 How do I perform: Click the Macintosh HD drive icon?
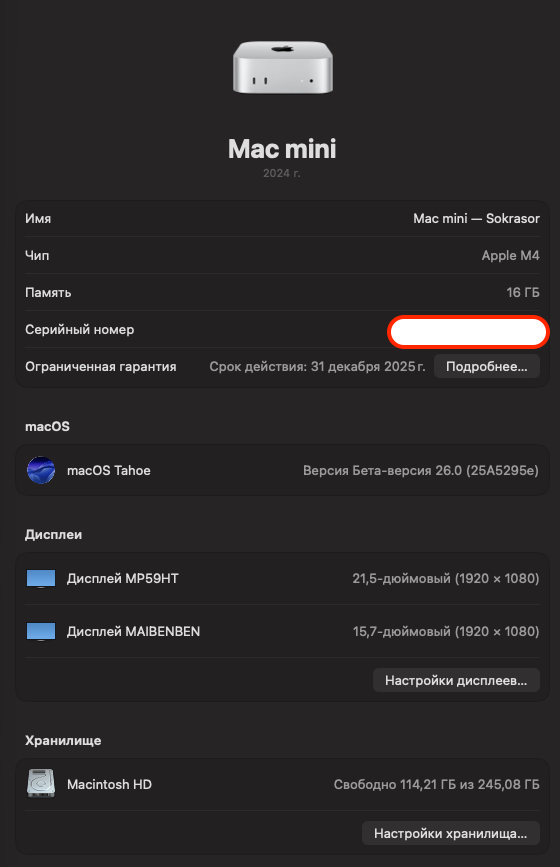coord(41,784)
